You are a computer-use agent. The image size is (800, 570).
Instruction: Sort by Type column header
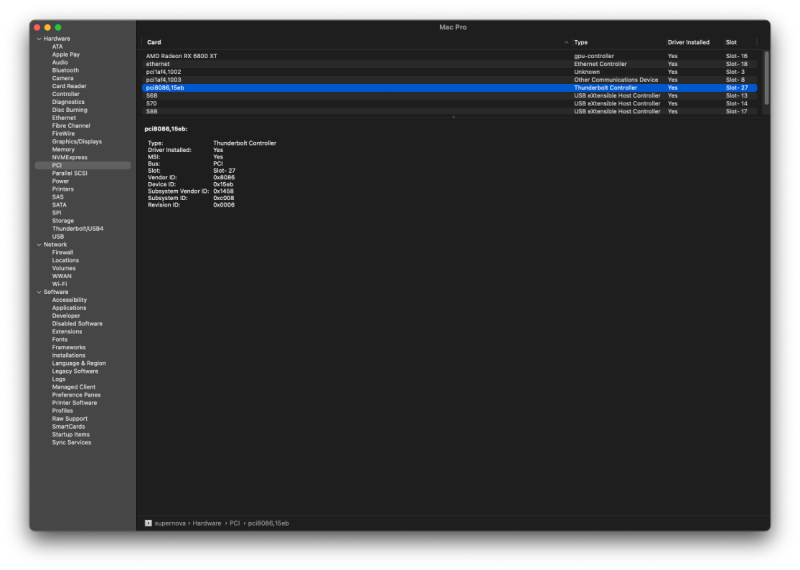pos(581,42)
